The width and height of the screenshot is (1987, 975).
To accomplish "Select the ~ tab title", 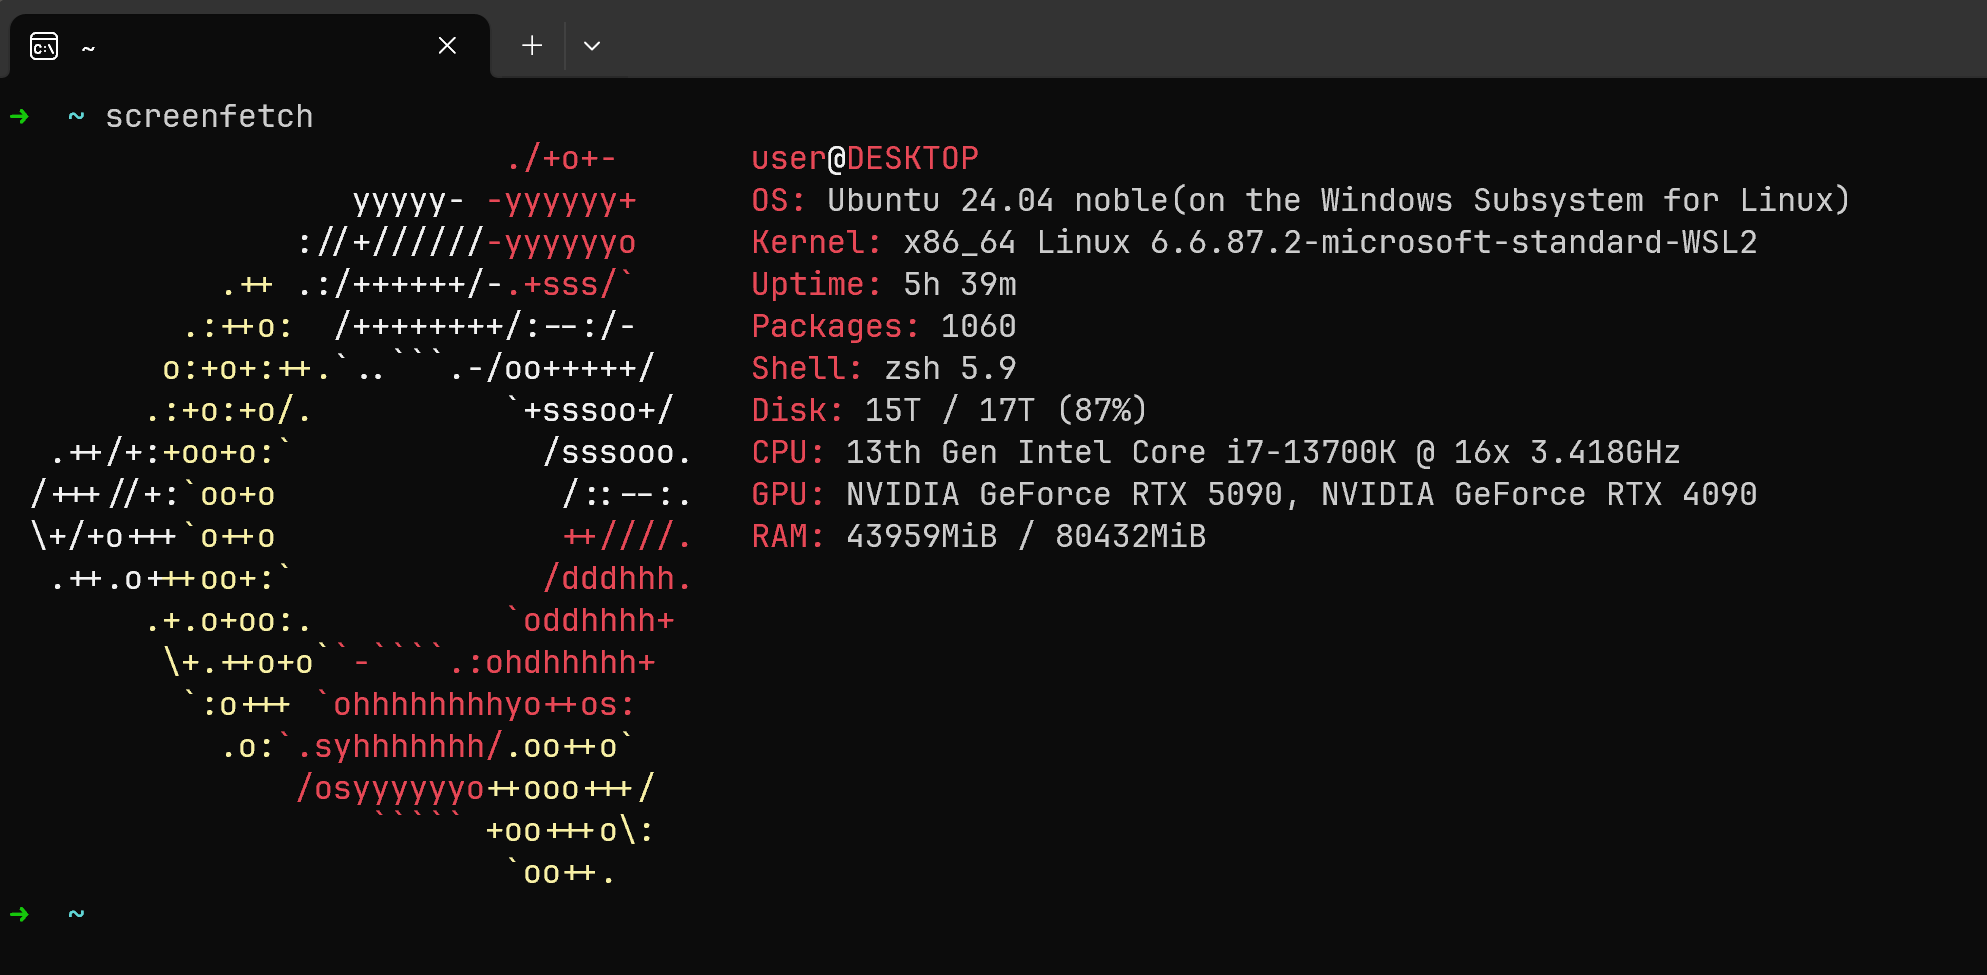I will (x=88, y=48).
